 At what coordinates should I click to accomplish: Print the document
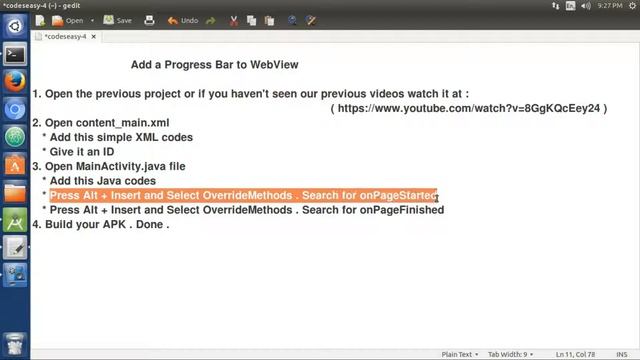pyautogui.click(x=149, y=20)
